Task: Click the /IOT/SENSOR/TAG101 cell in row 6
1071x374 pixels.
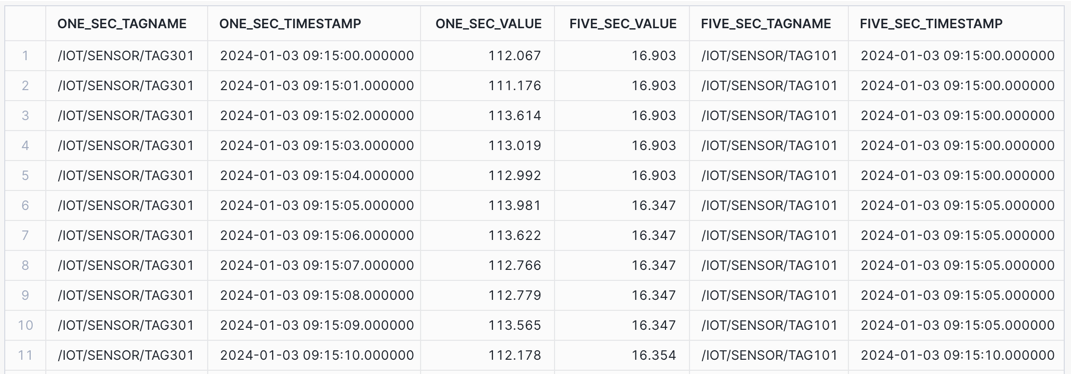Action: pos(768,205)
